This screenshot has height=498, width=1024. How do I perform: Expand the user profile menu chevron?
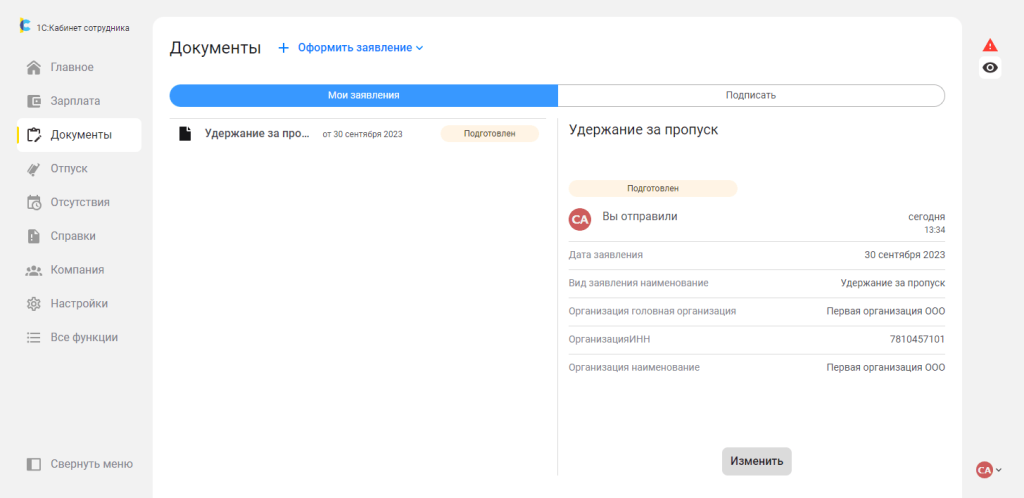(998, 470)
